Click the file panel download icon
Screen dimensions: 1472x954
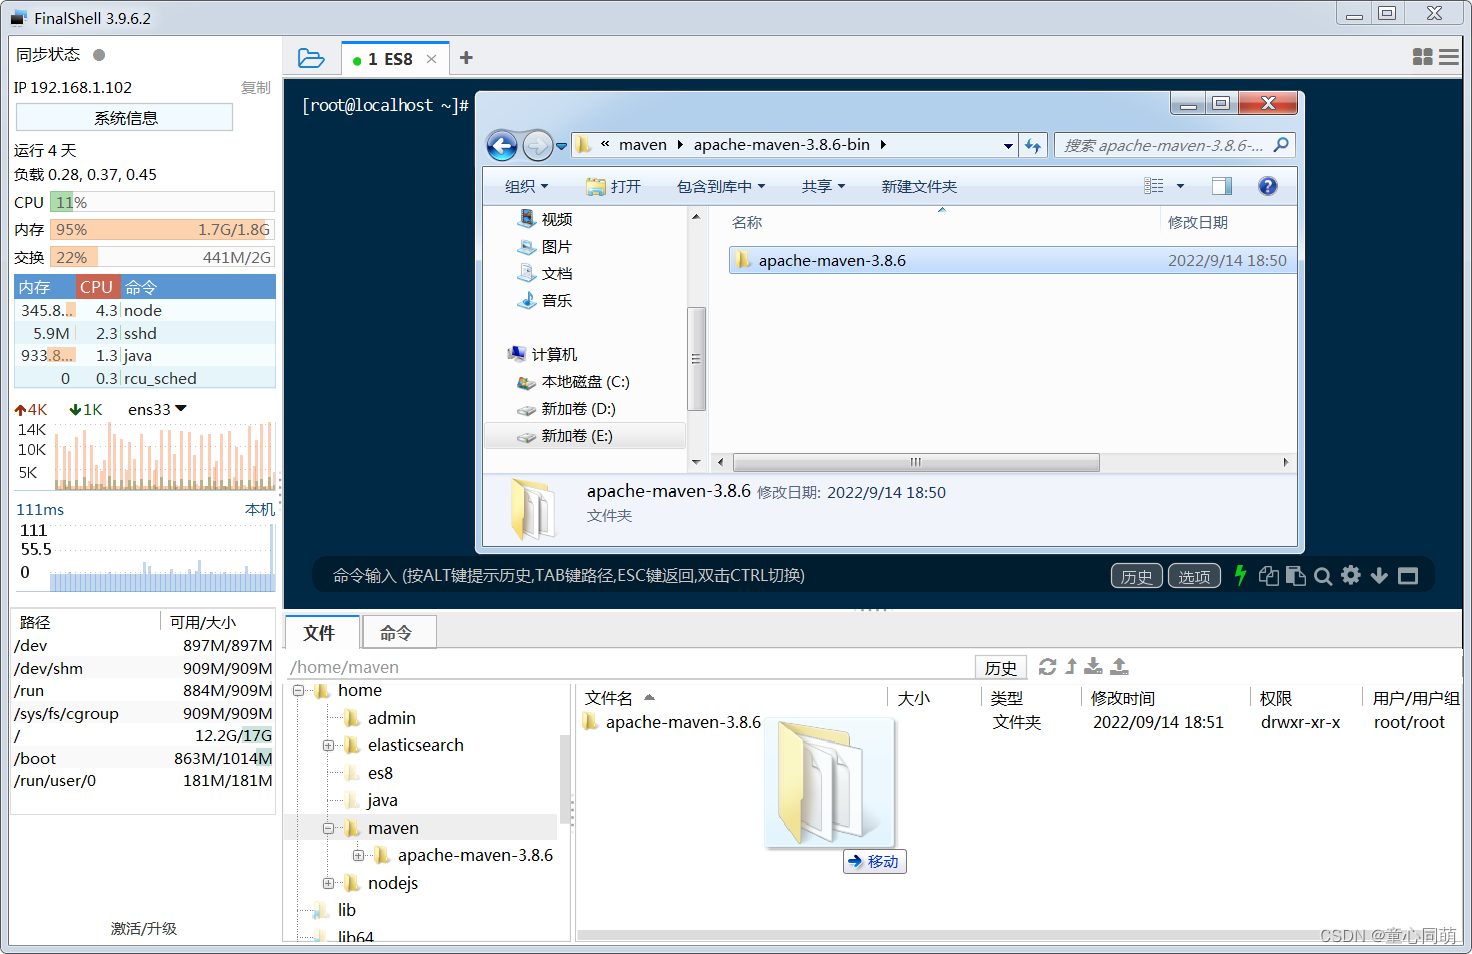coord(1094,666)
